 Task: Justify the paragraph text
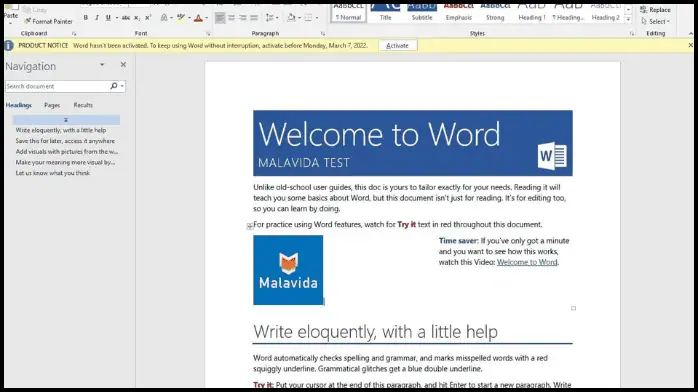click(x=254, y=18)
